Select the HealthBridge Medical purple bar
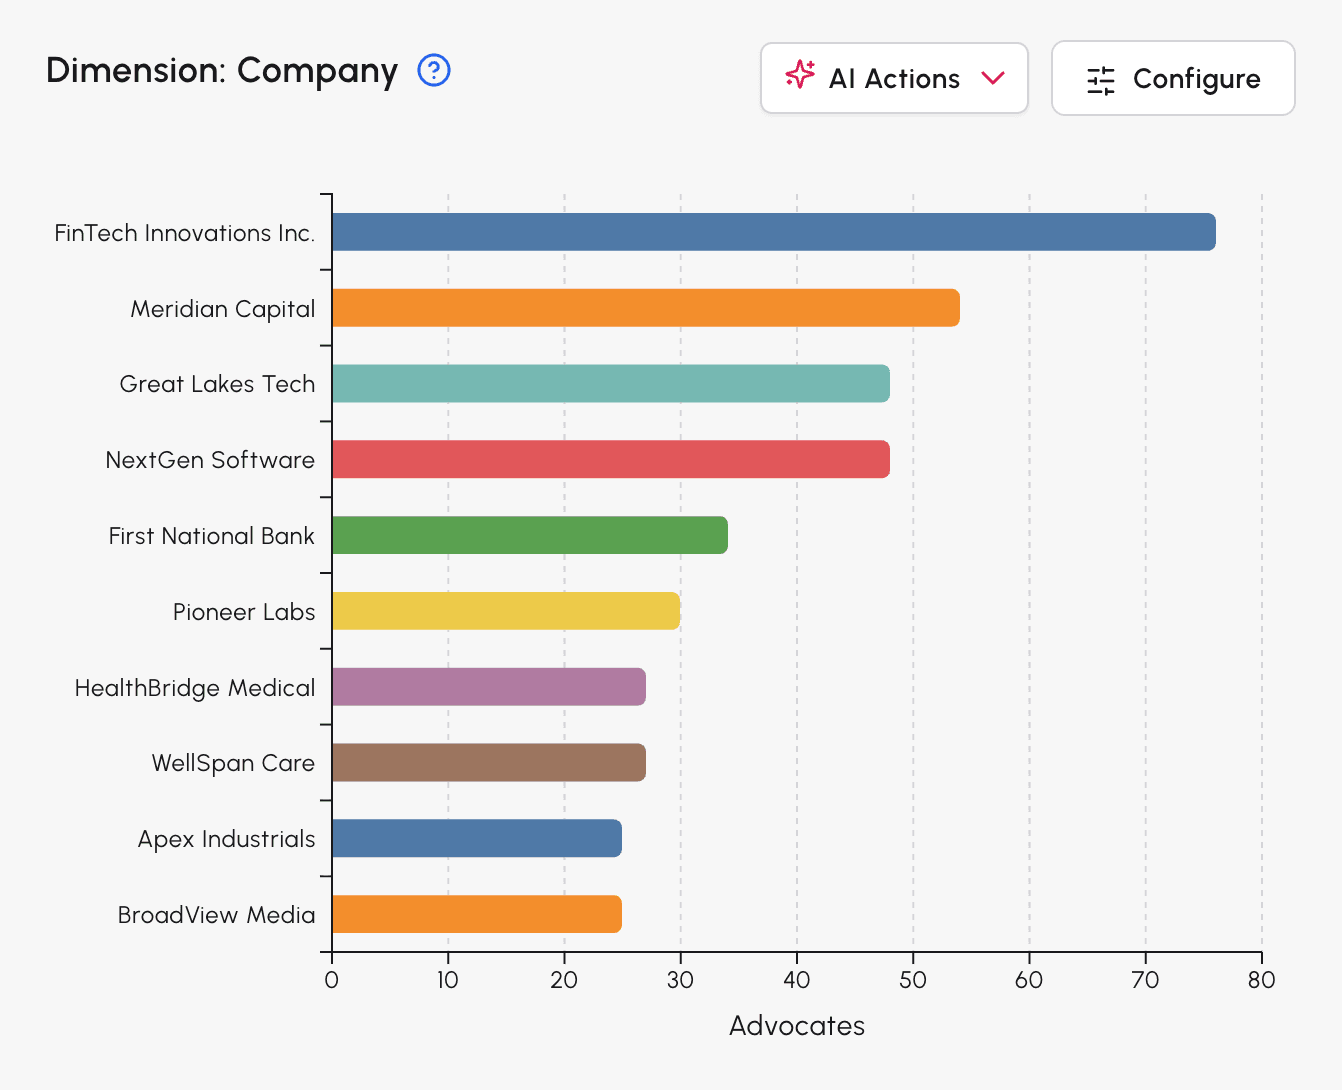The width and height of the screenshot is (1342, 1090). tap(489, 687)
